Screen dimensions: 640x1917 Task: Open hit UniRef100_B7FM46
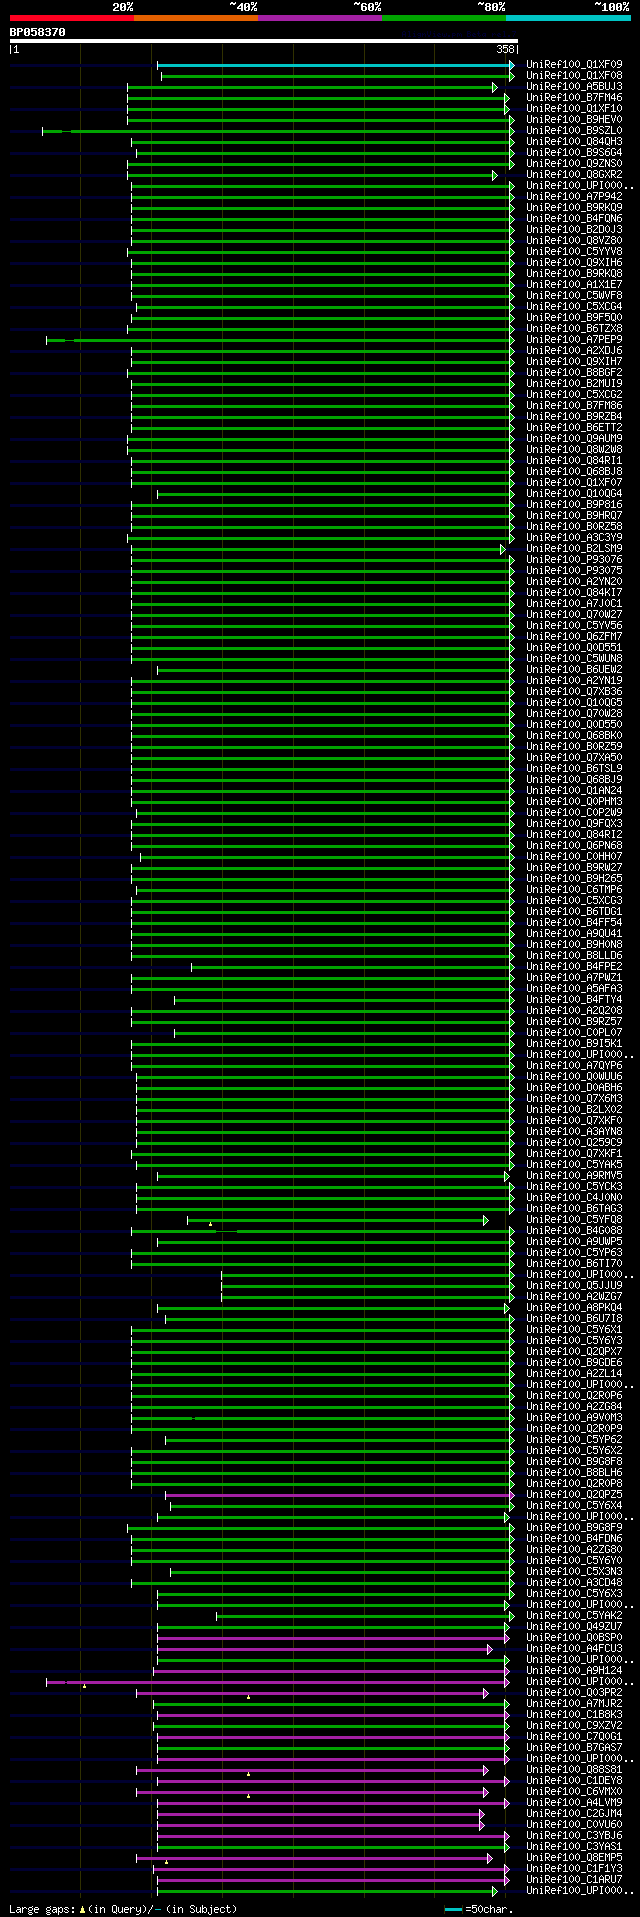coord(574,97)
